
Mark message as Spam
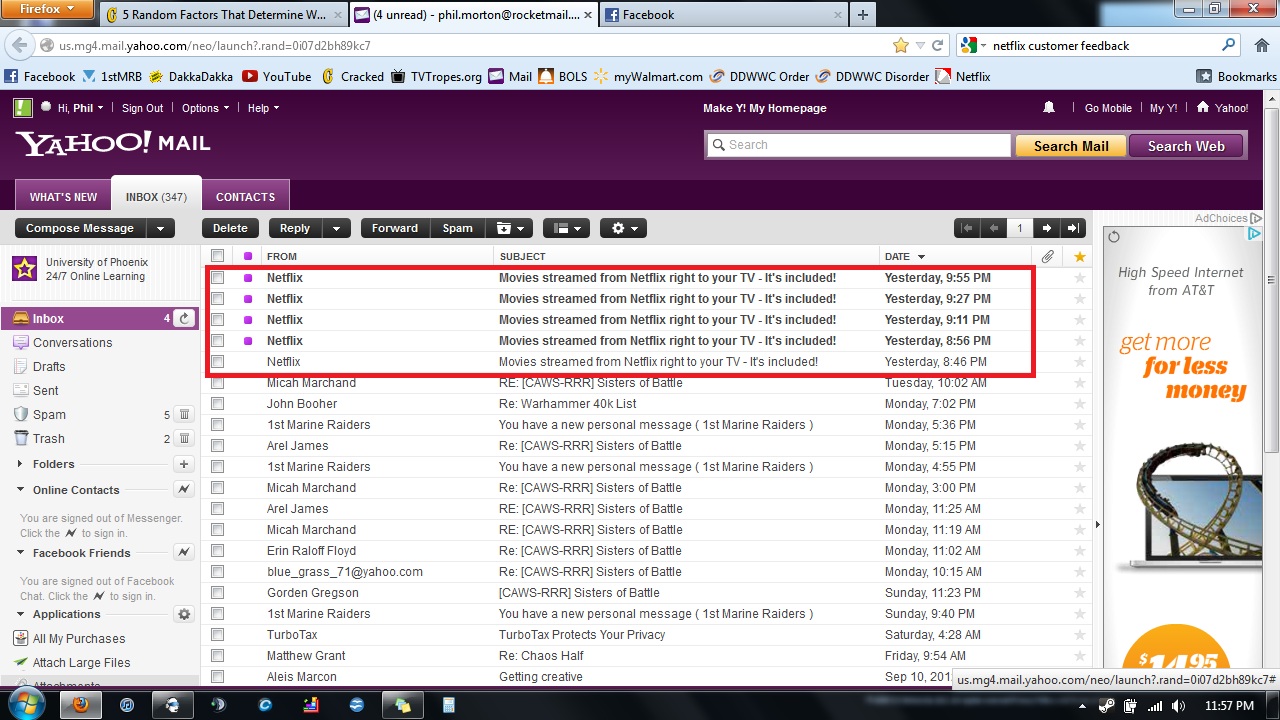(x=457, y=228)
